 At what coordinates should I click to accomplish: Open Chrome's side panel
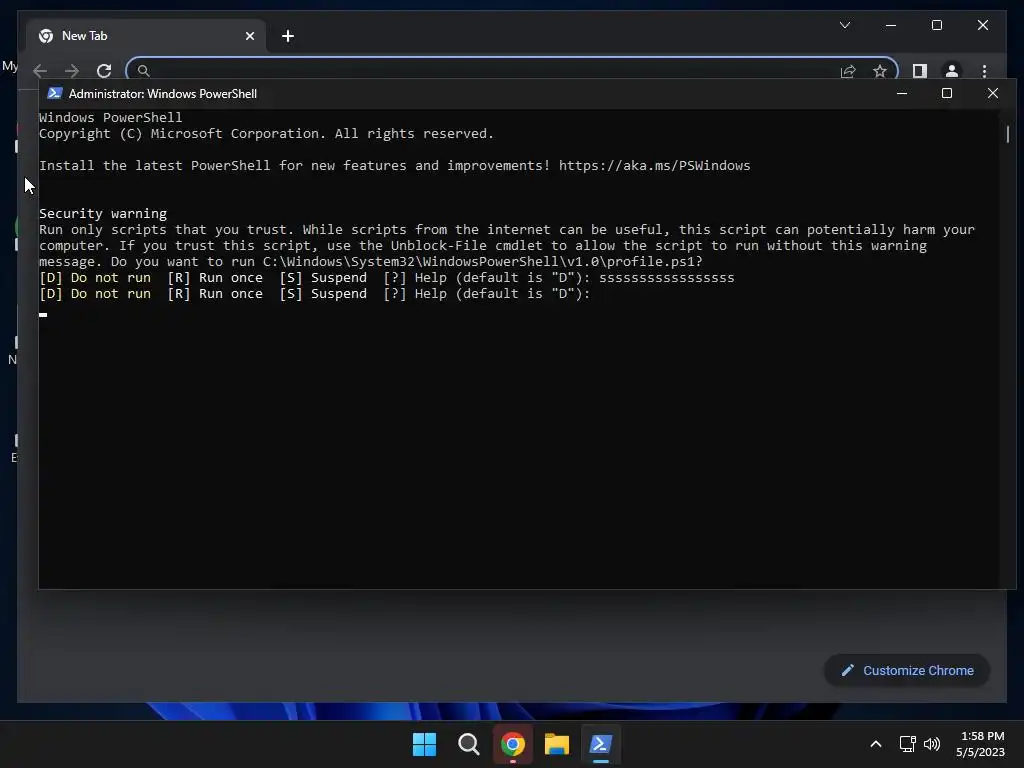(x=920, y=71)
